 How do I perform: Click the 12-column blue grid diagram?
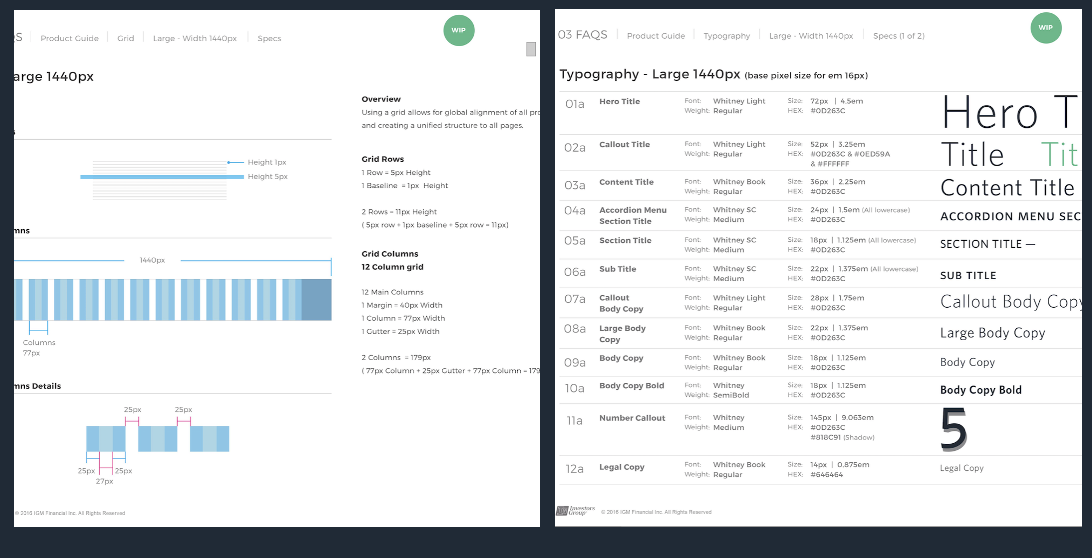(172, 299)
